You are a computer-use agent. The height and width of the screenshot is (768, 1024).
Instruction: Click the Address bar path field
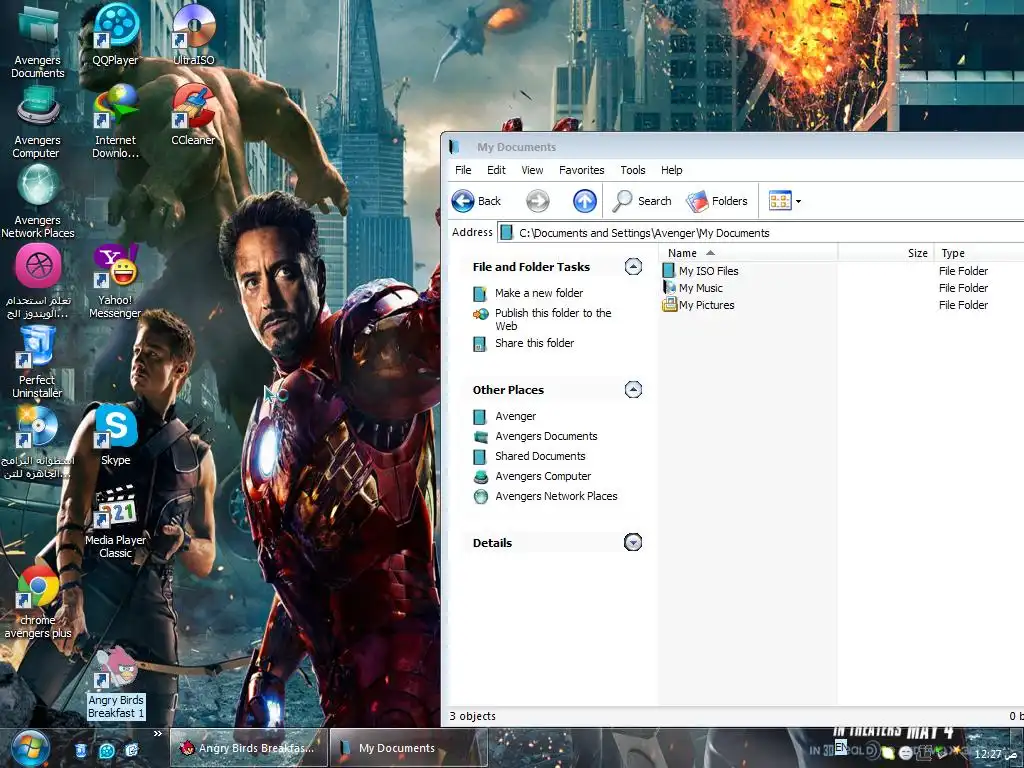tap(760, 232)
